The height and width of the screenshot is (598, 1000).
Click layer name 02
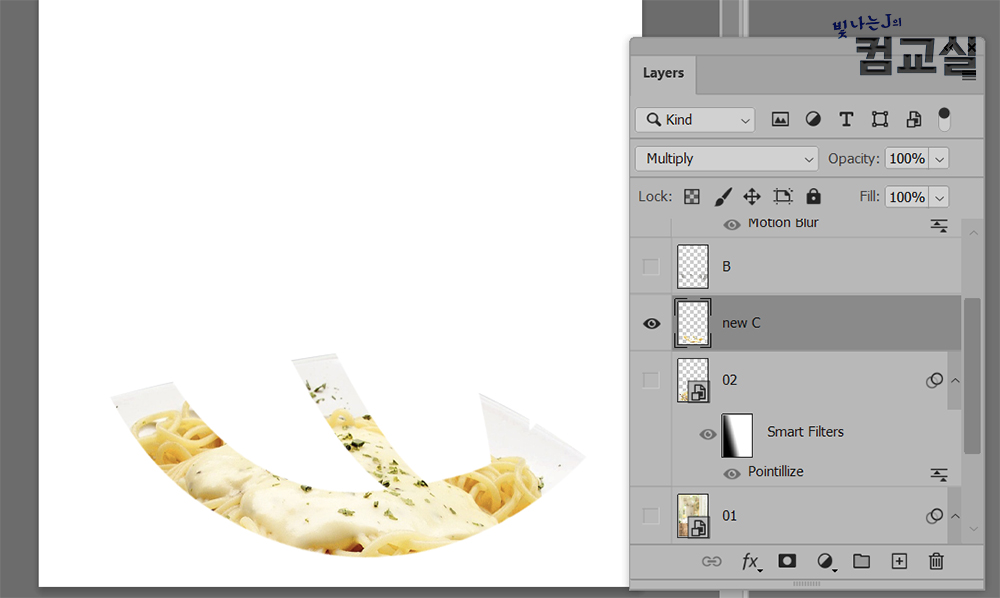click(730, 381)
